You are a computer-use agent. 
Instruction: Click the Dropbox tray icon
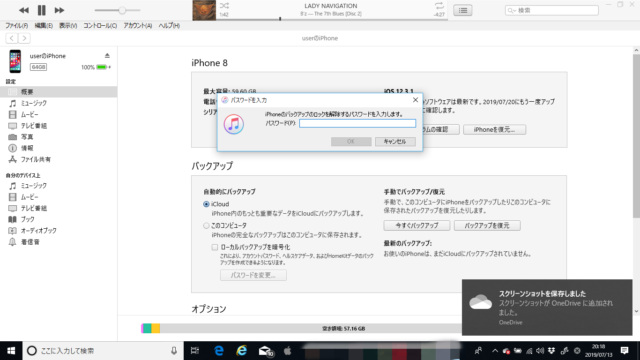click(x=551, y=351)
